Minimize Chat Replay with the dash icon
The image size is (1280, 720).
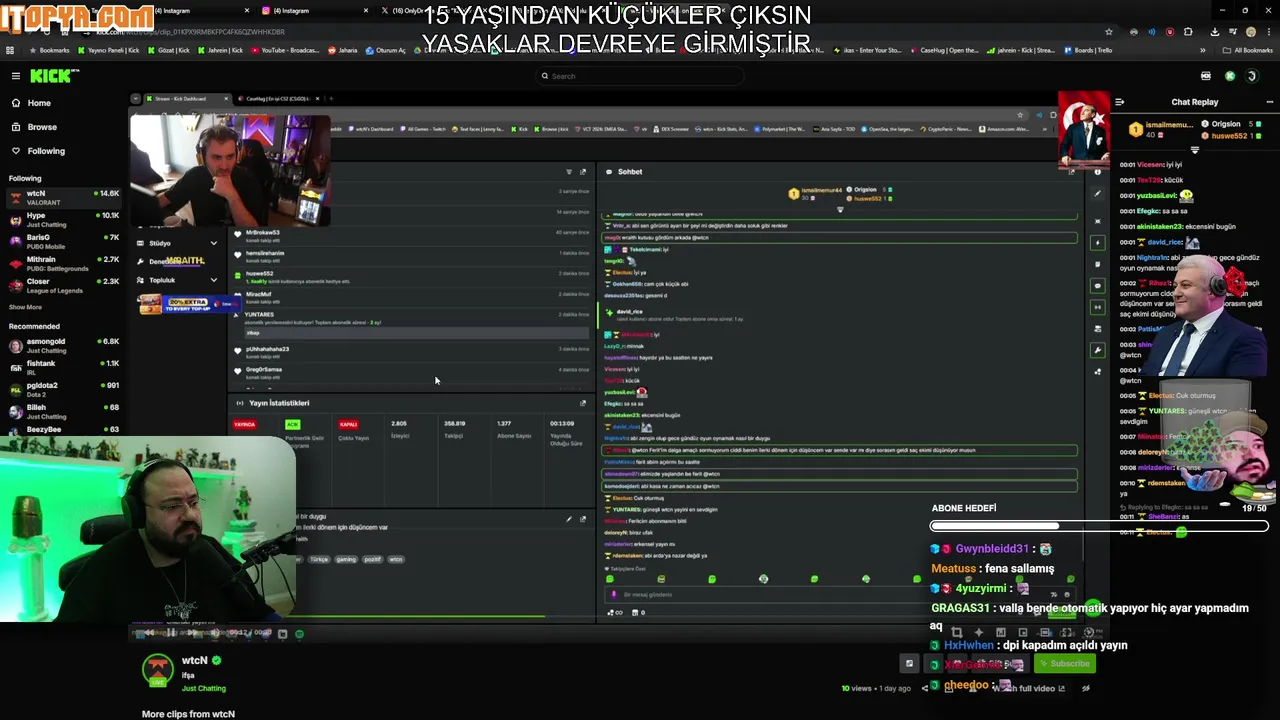tap(1270, 102)
